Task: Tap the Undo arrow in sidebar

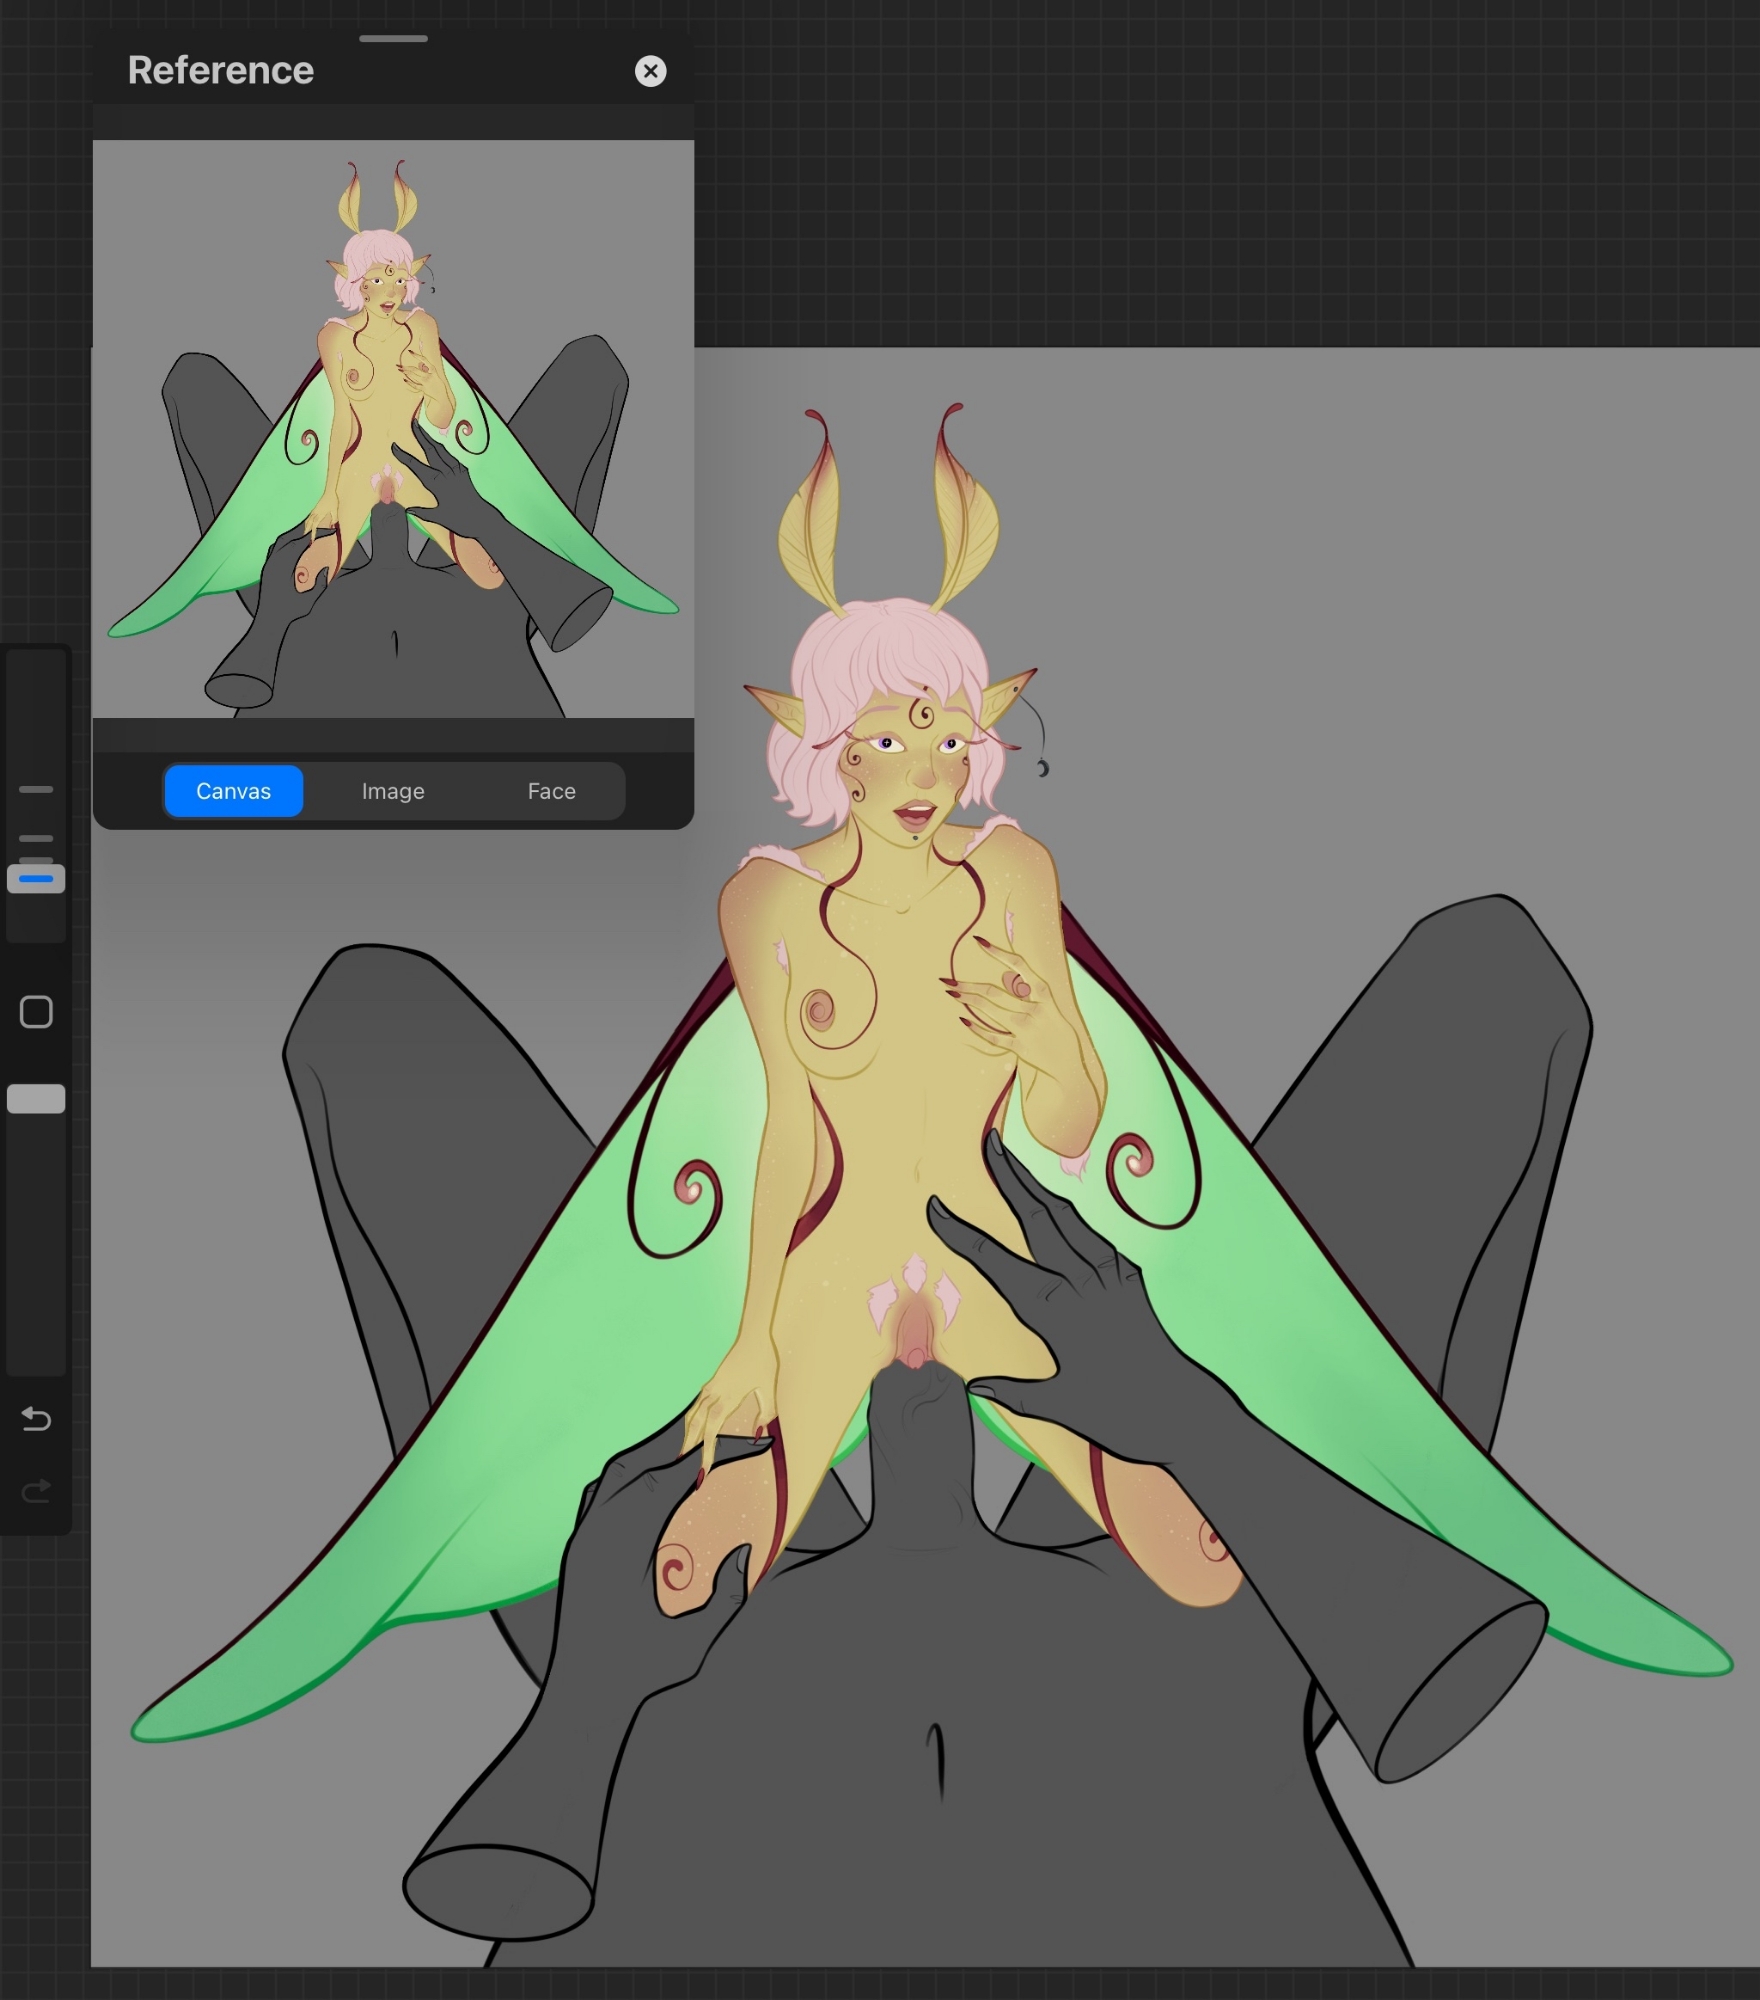Action: pyautogui.click(x=36, y=1419)
